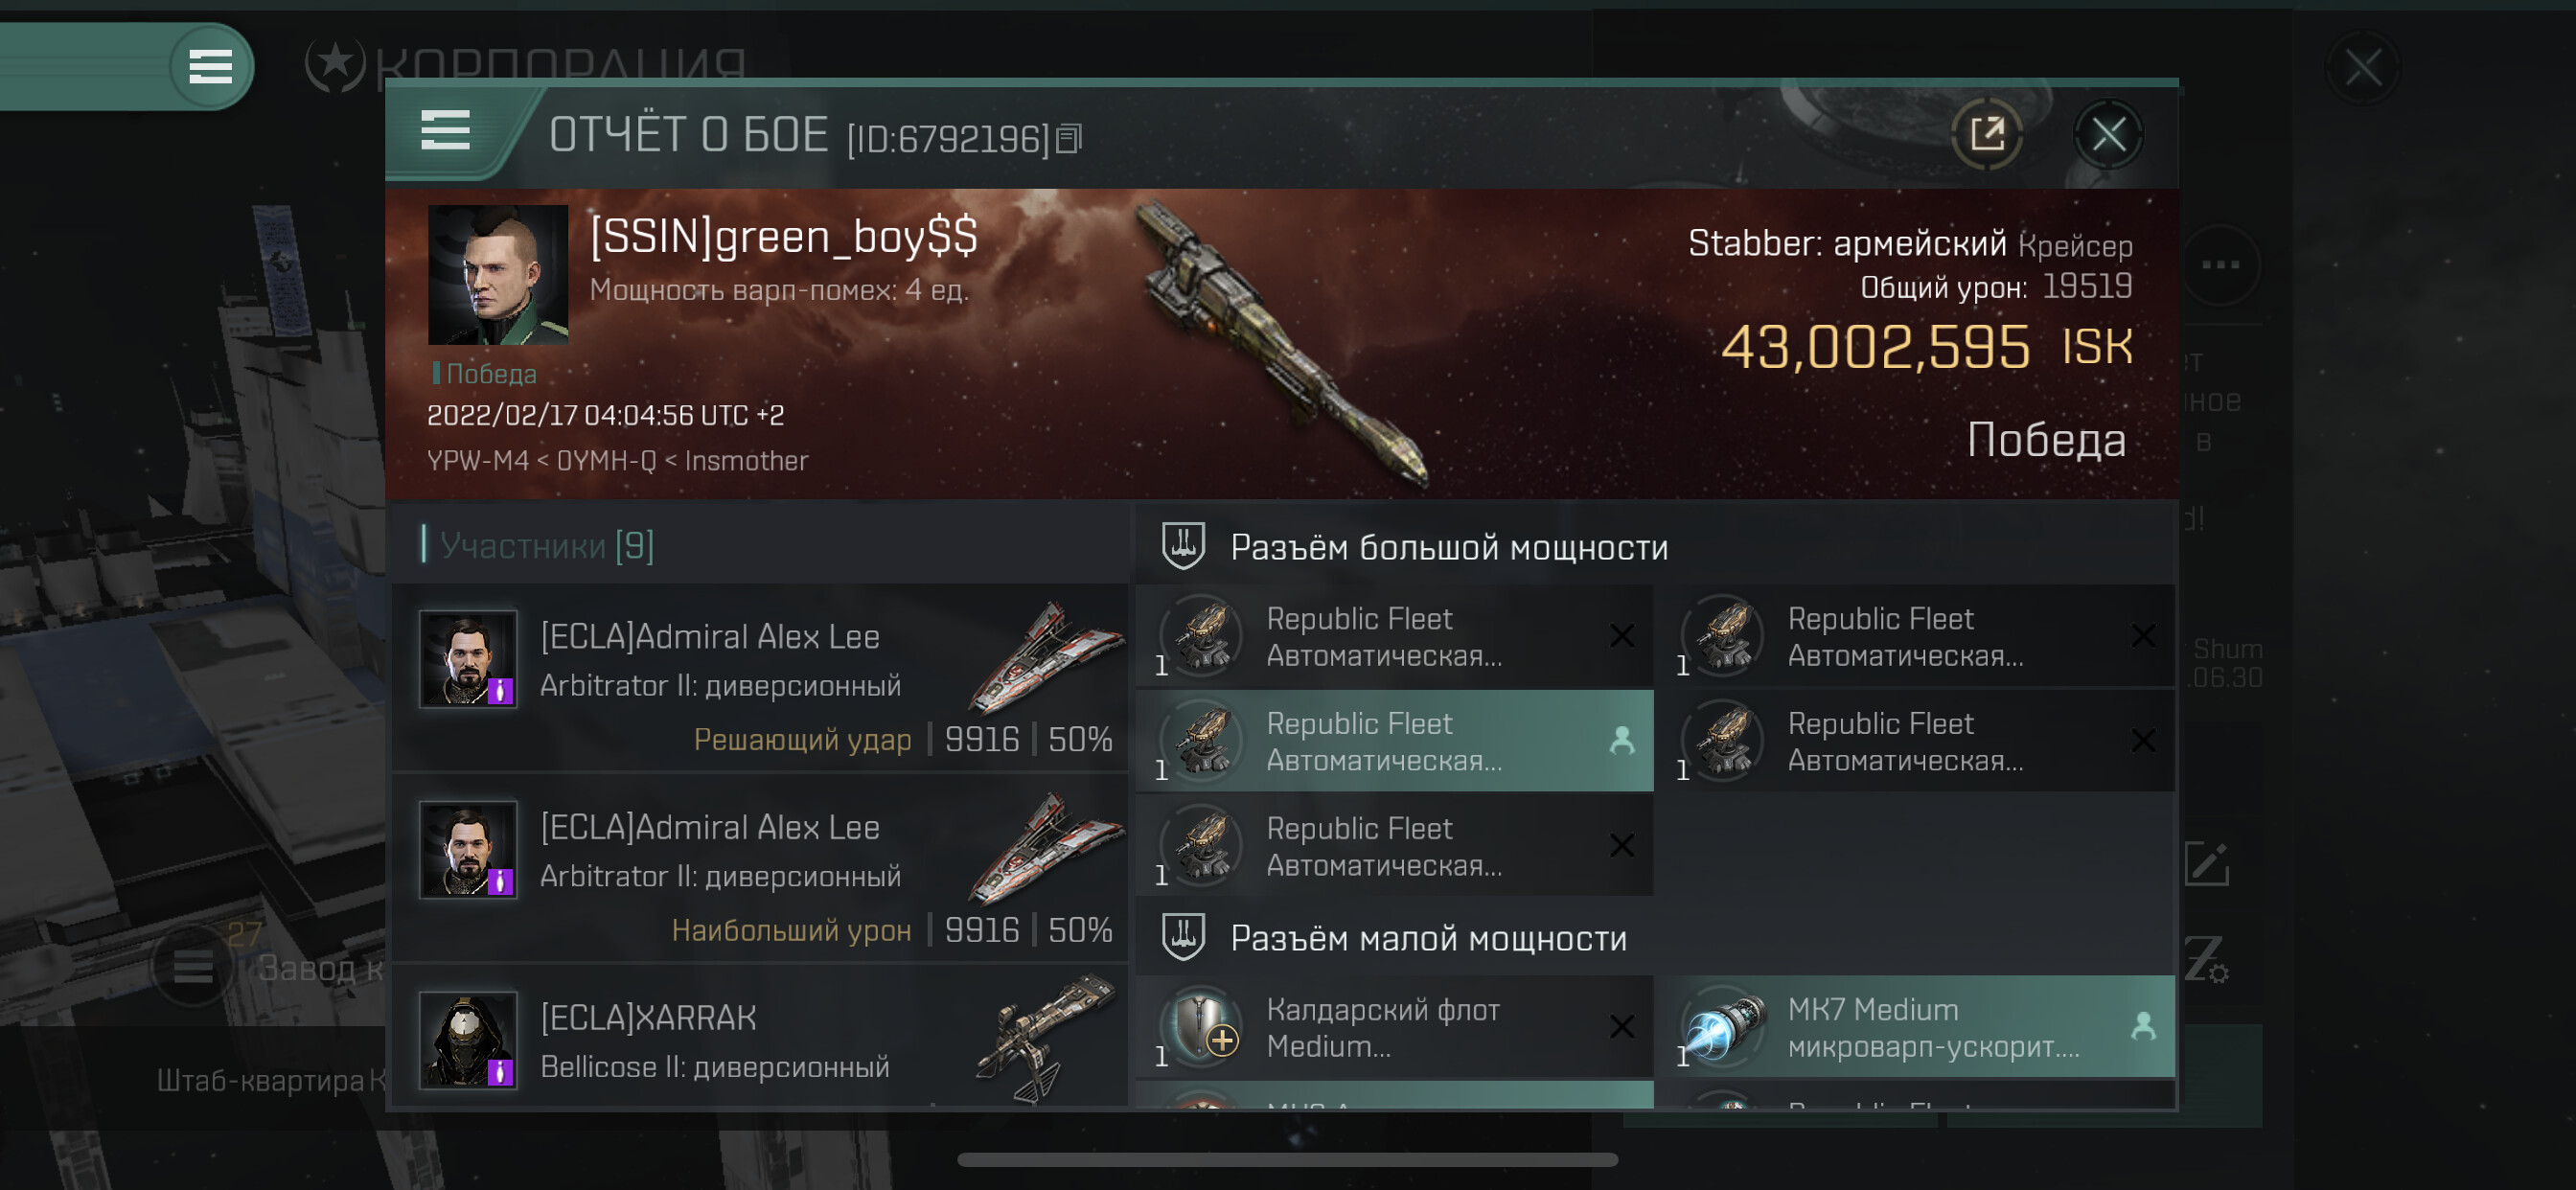This screenshot has width=2576, height=1190.
Task: Select the green_boy$$ pilot portrait
Action: 498,275
